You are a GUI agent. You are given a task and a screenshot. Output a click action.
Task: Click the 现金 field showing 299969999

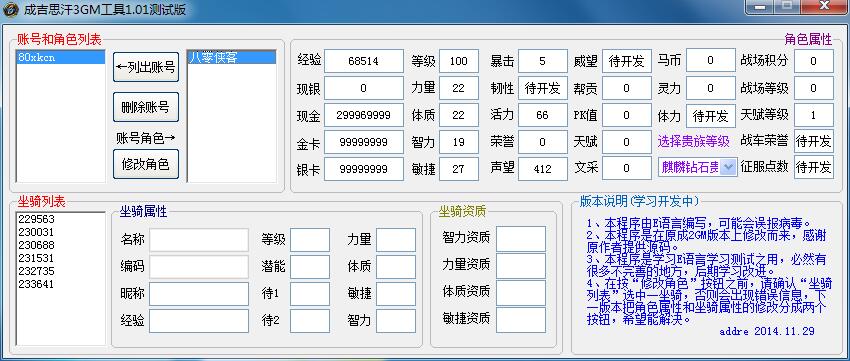click(364, 115)
